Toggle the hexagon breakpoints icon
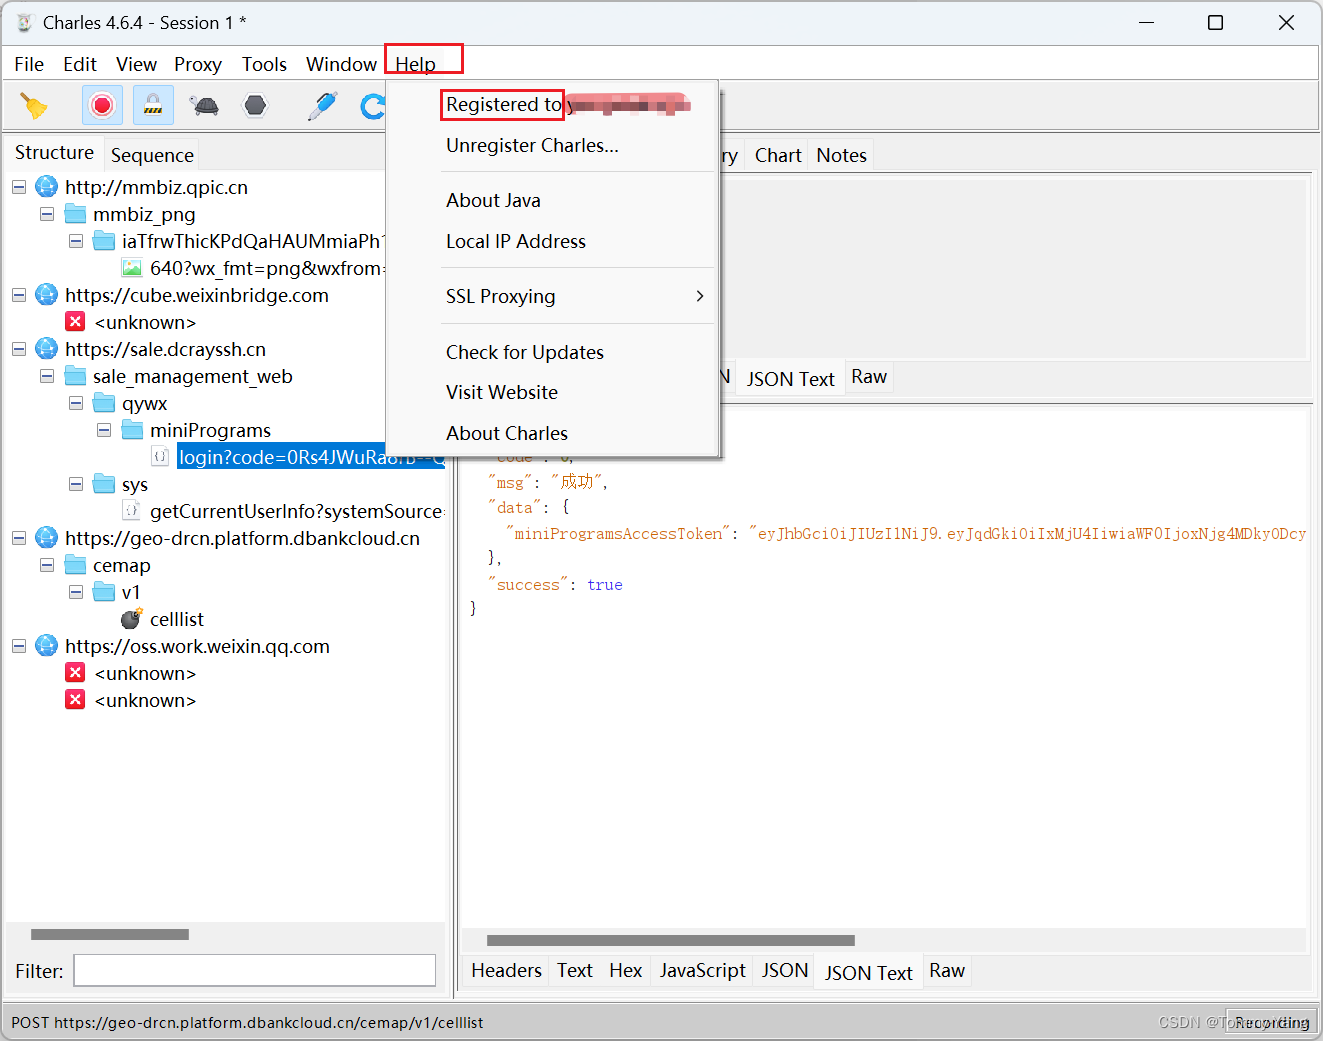 click(x=256, y=105)
